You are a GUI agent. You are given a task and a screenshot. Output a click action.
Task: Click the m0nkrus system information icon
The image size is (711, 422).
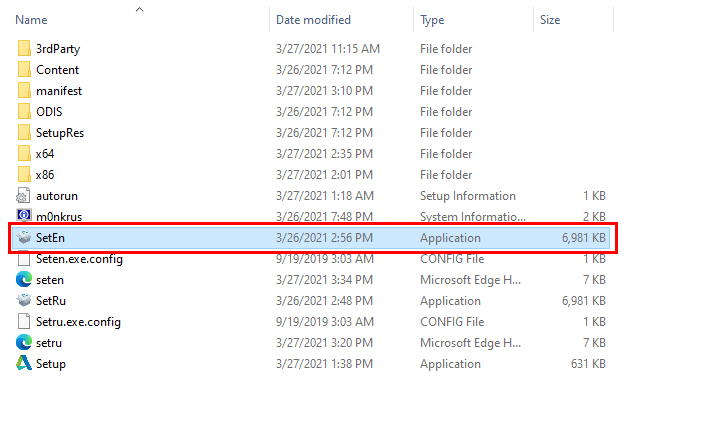point(25,217)
